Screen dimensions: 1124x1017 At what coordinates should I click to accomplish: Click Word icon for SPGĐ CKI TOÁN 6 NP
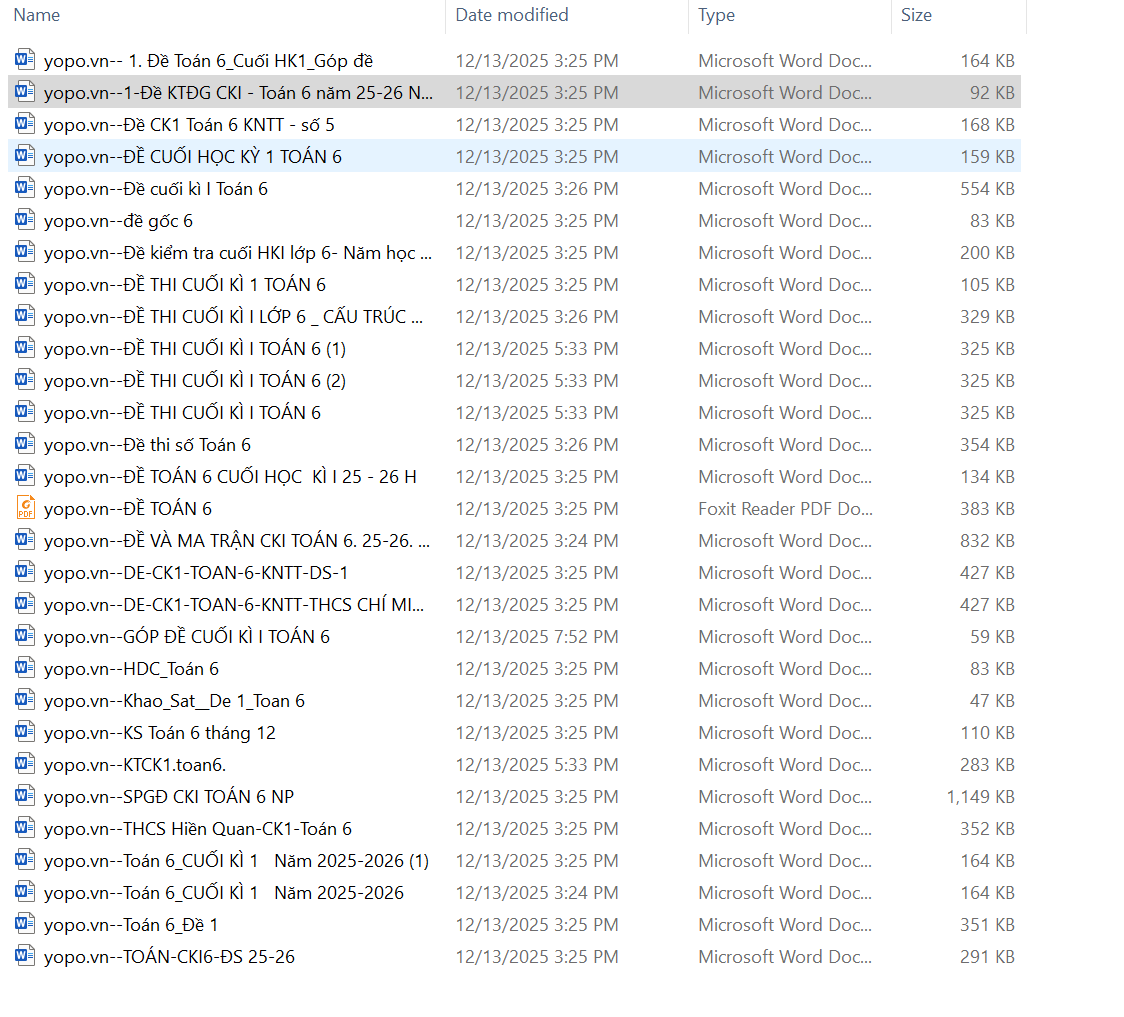pos(25,796)
